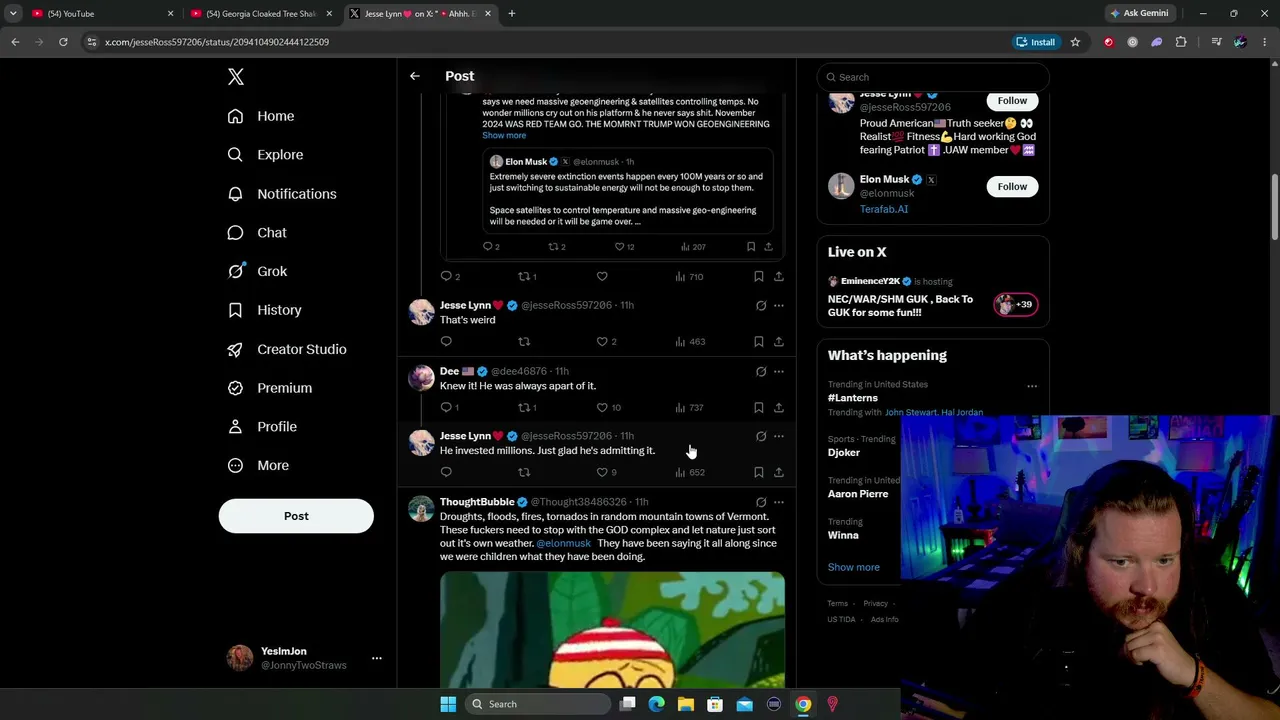The height and width of the screenshot is (720, 1280).
Task: Open Grok in the sidebar
Action: click(257, 271)
